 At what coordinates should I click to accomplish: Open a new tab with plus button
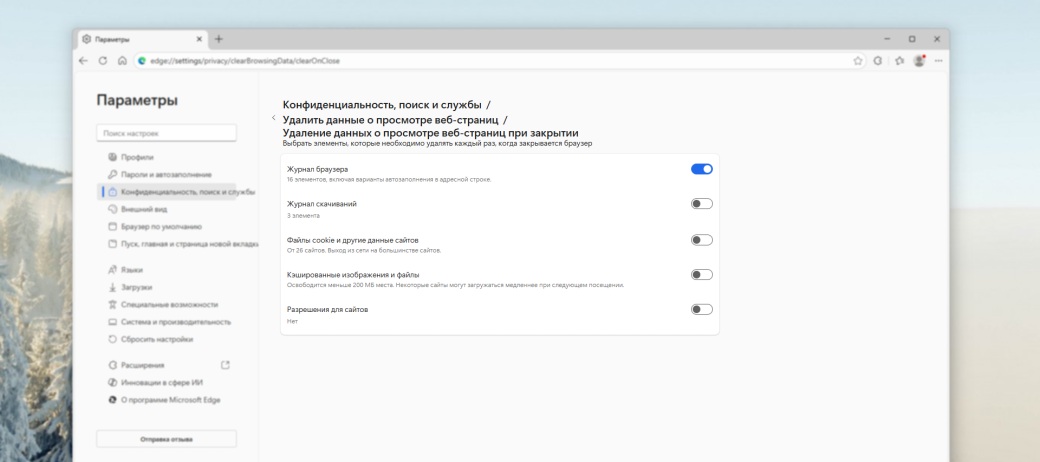click(x=219, y=39)
